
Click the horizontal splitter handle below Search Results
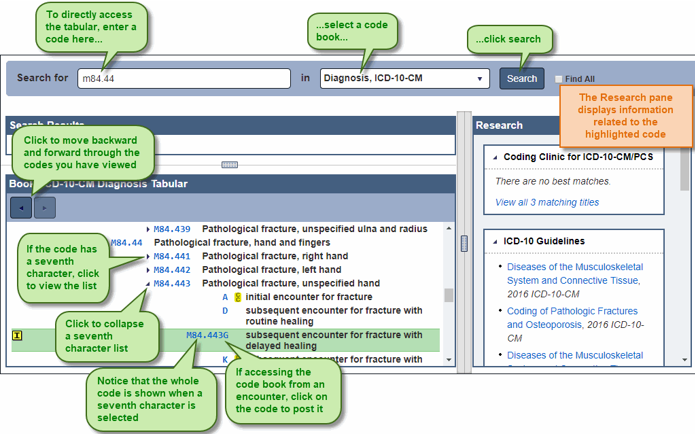coord(230,165)
